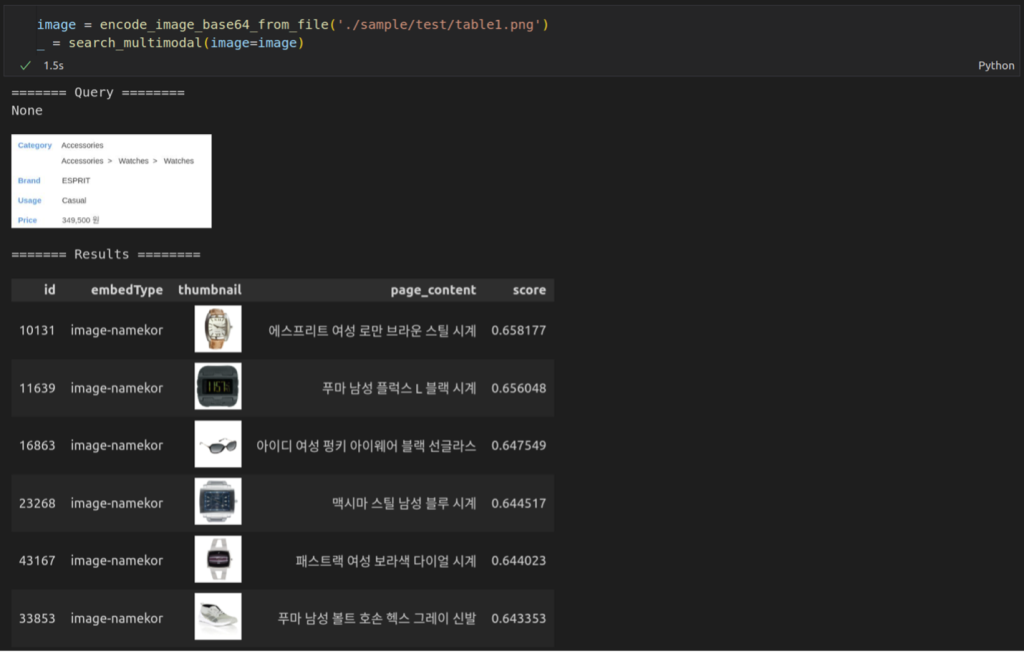Click the image-namekor cell in row 33853
The height and width of the screenshot is (654, 1024).
pyautogui.click(x=117, y=618)
